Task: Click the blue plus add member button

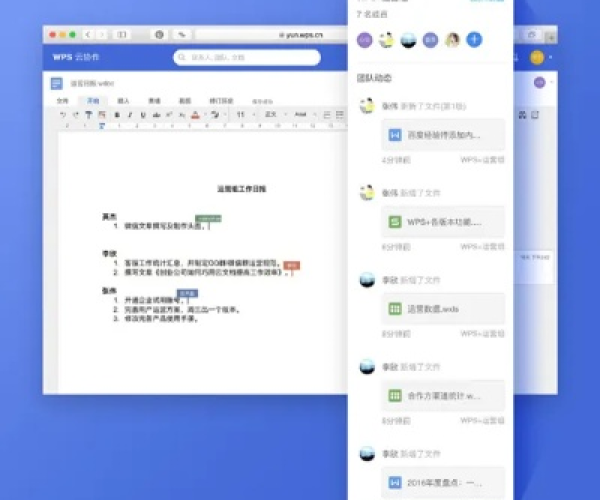Action: click(474, 39)
